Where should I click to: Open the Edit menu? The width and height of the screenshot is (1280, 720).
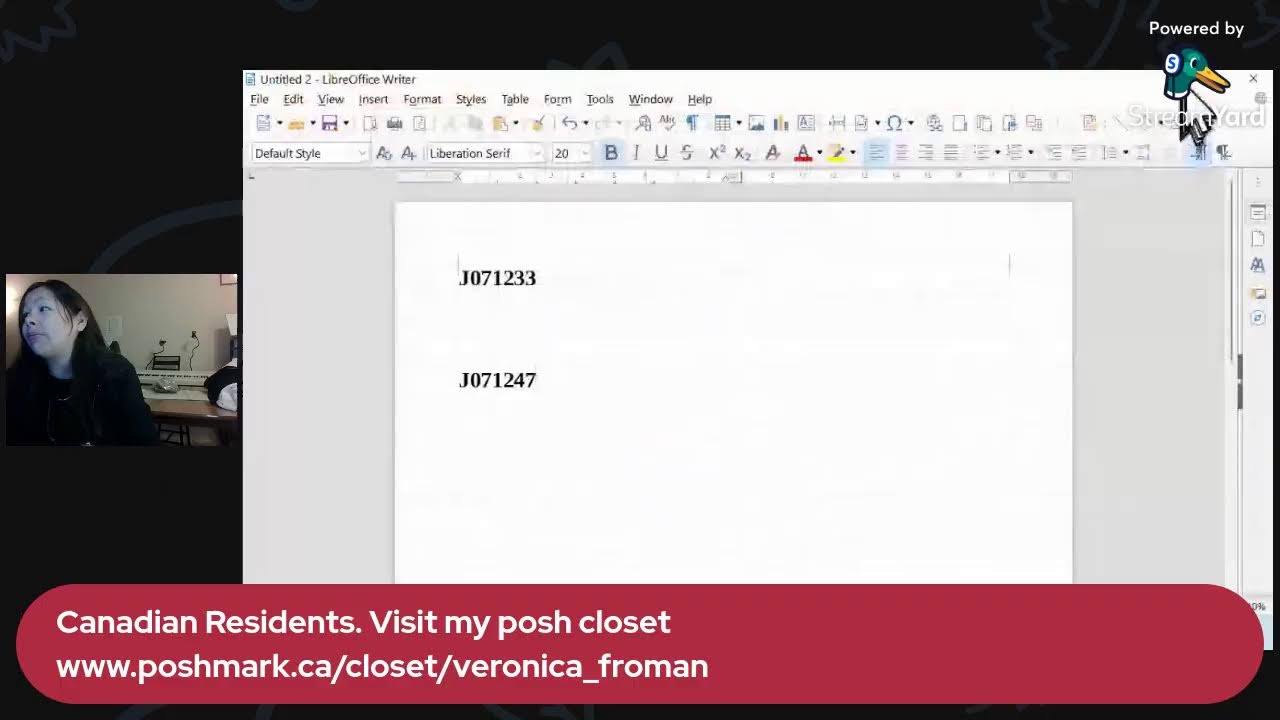293,99
